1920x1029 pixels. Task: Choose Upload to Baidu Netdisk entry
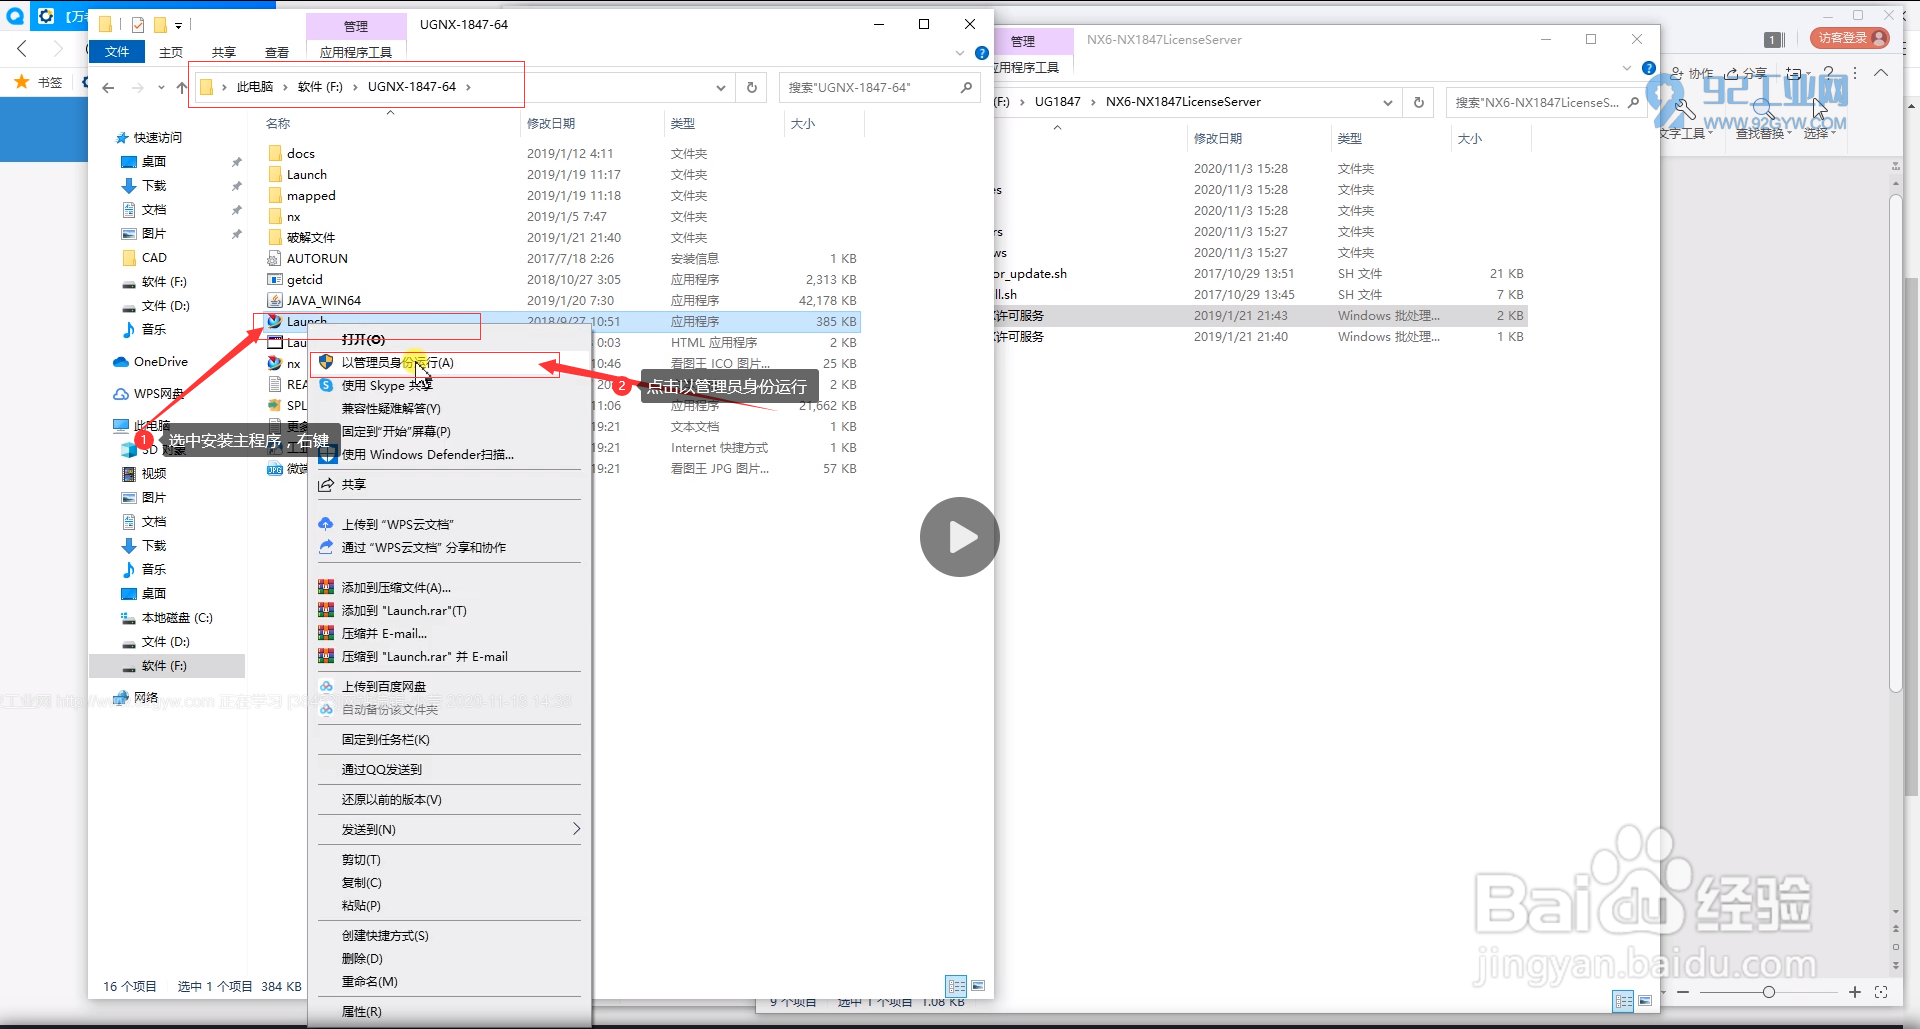click(384, 686)
